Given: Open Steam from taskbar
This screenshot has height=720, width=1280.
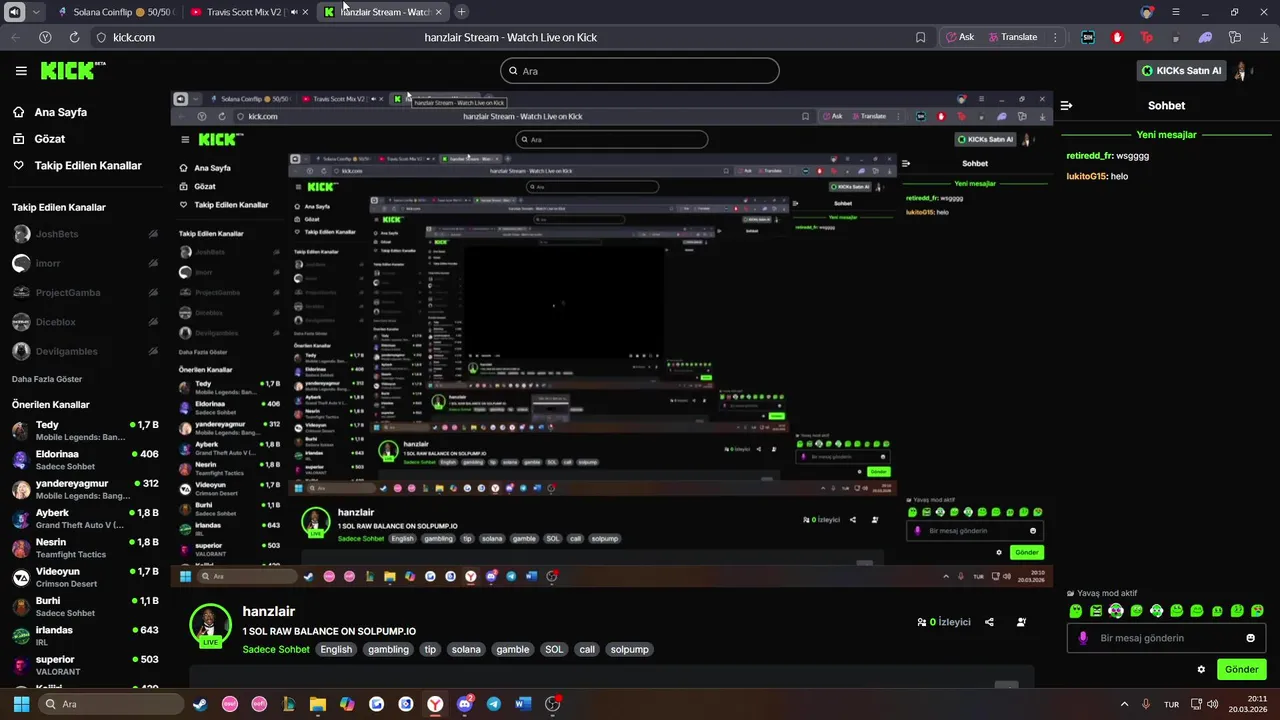Looking at the screenshot, I should [x=200, y=704].
